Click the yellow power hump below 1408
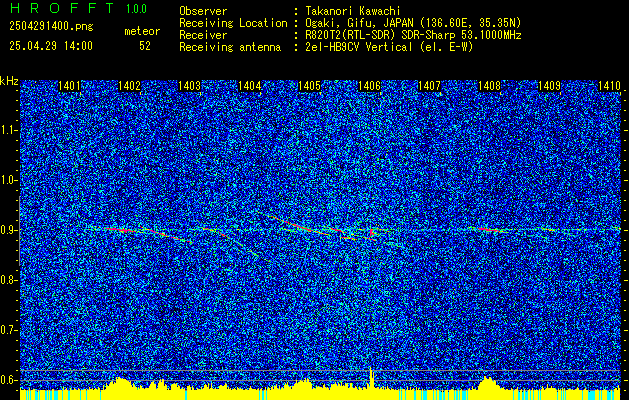The width and height of the screenshot is (629, 400). click(487, 382)
